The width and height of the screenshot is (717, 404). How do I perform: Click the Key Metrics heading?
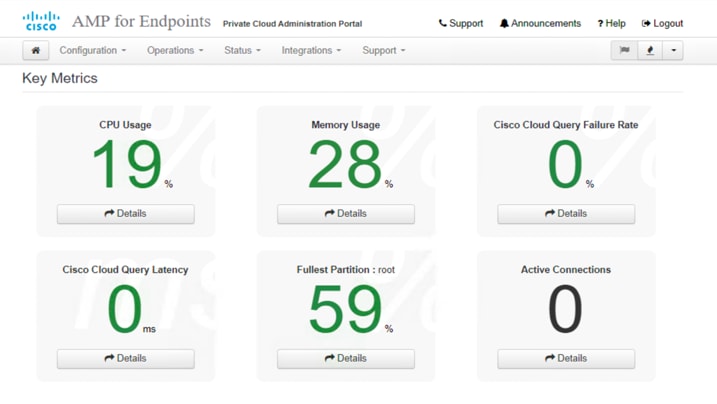60,78
